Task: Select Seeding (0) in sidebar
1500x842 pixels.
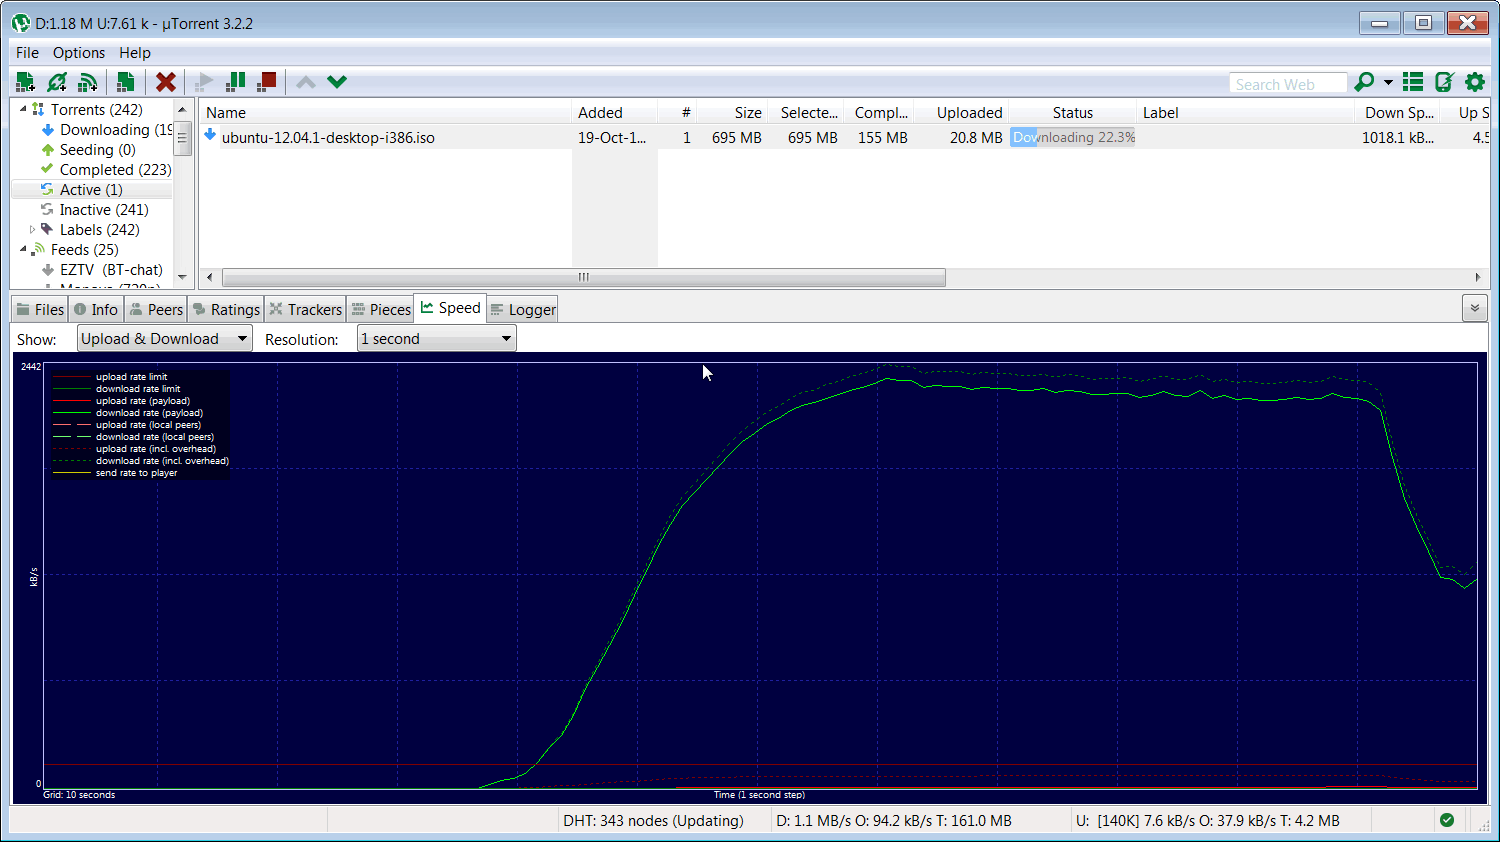Action: tap(97, 150)
